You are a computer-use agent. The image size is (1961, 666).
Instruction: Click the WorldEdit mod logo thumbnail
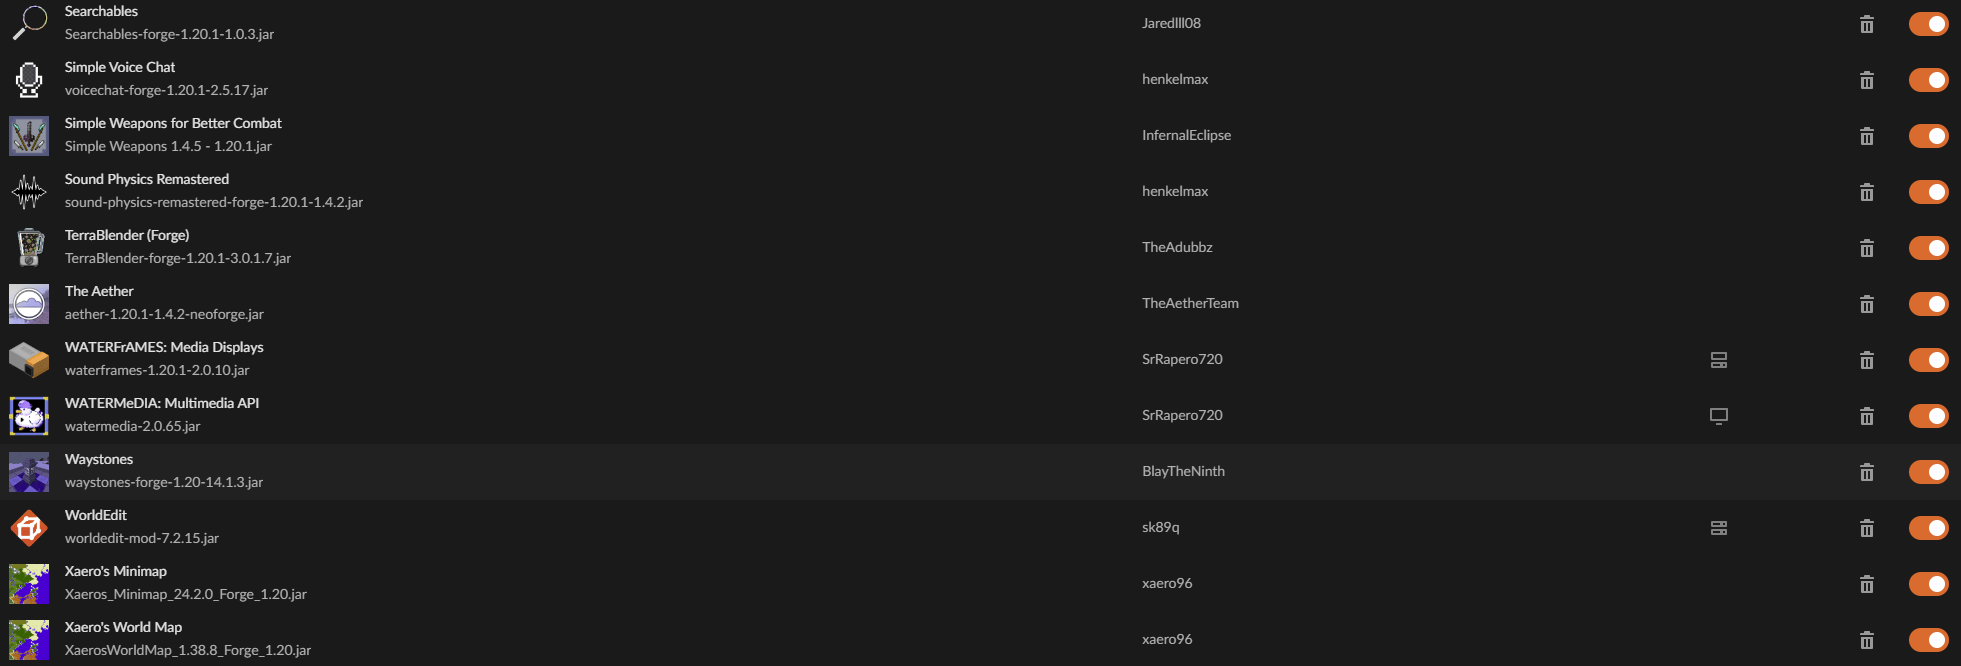pos(29,528)
